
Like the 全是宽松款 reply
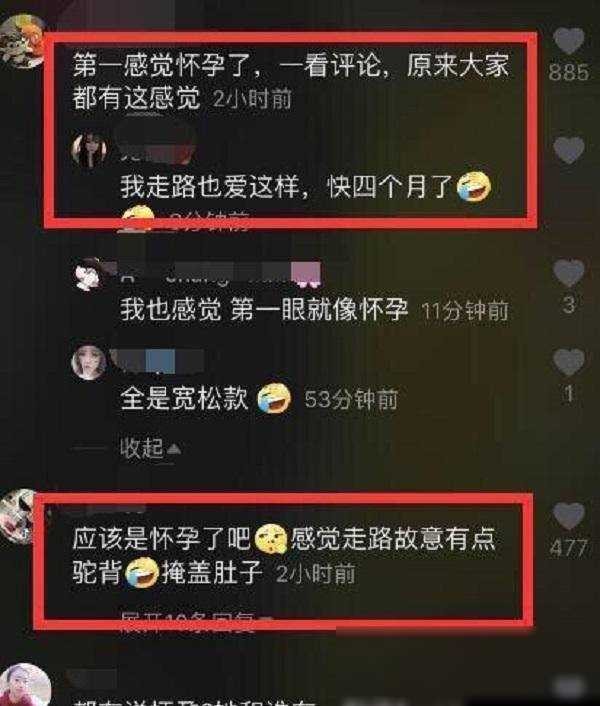point(569,362)
